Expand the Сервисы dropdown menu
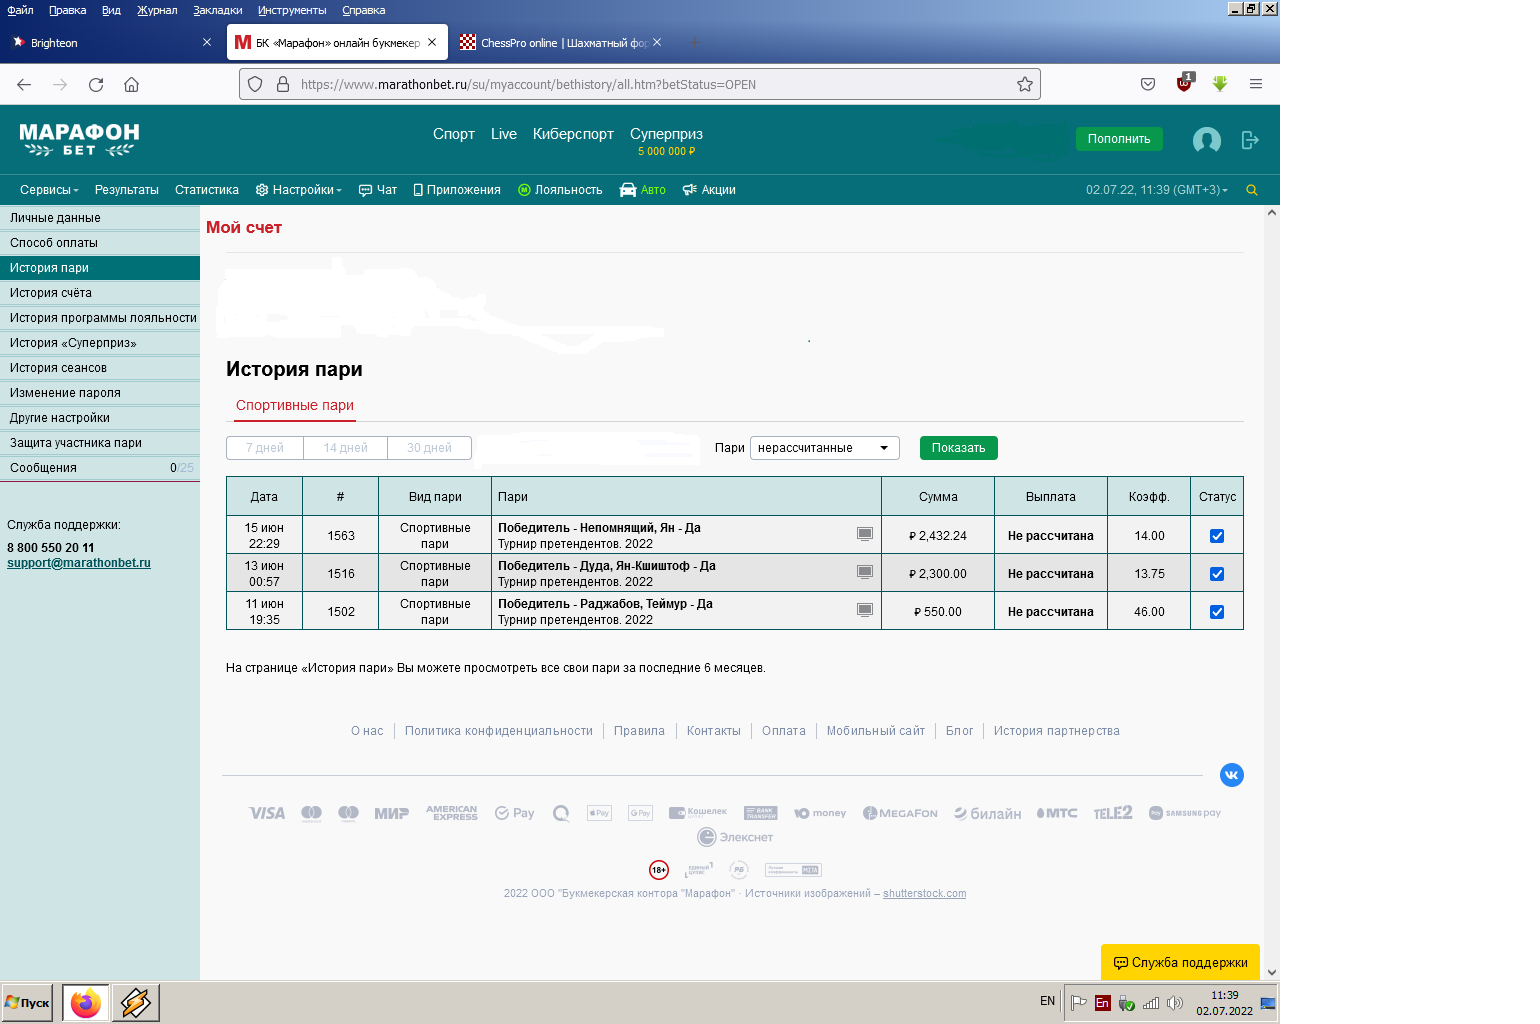This screenshot has height=1024, width=1540. [x=49, y=190]
